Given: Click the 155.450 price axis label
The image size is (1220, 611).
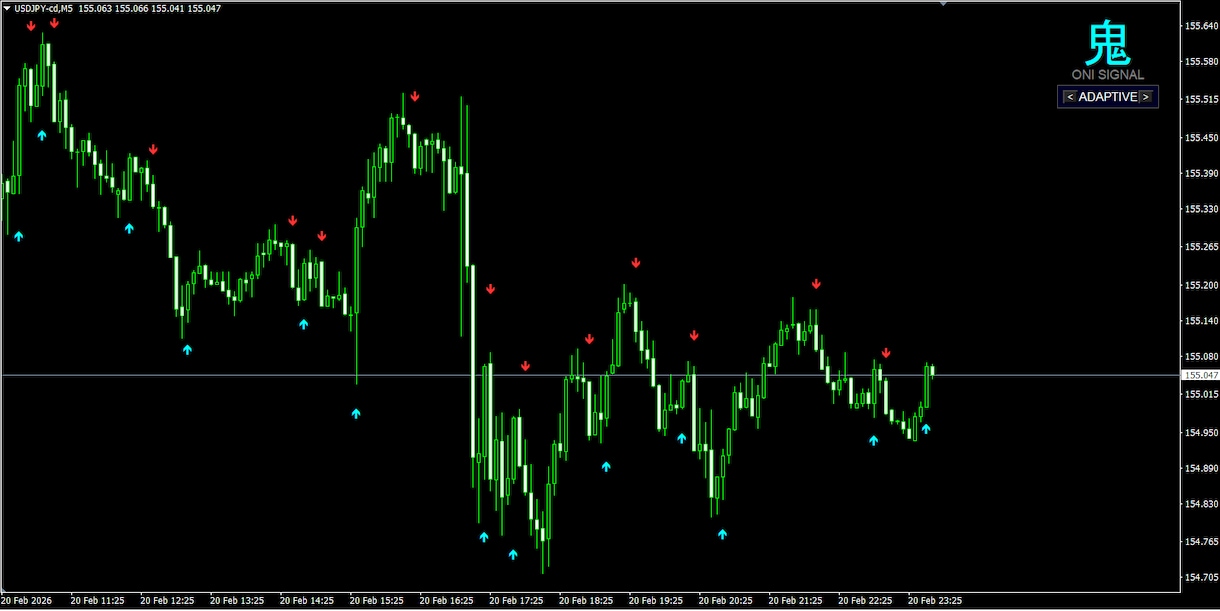Looking at the screenshot, I should tap(1200, 138).
